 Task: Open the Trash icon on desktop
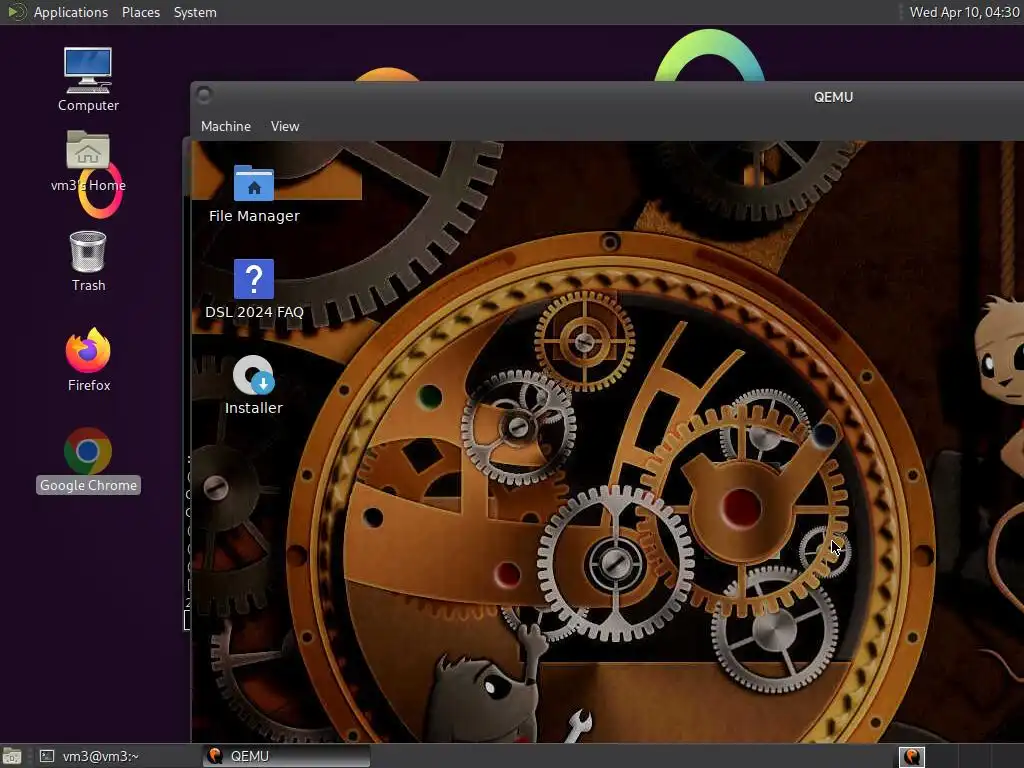coord(88,261)
